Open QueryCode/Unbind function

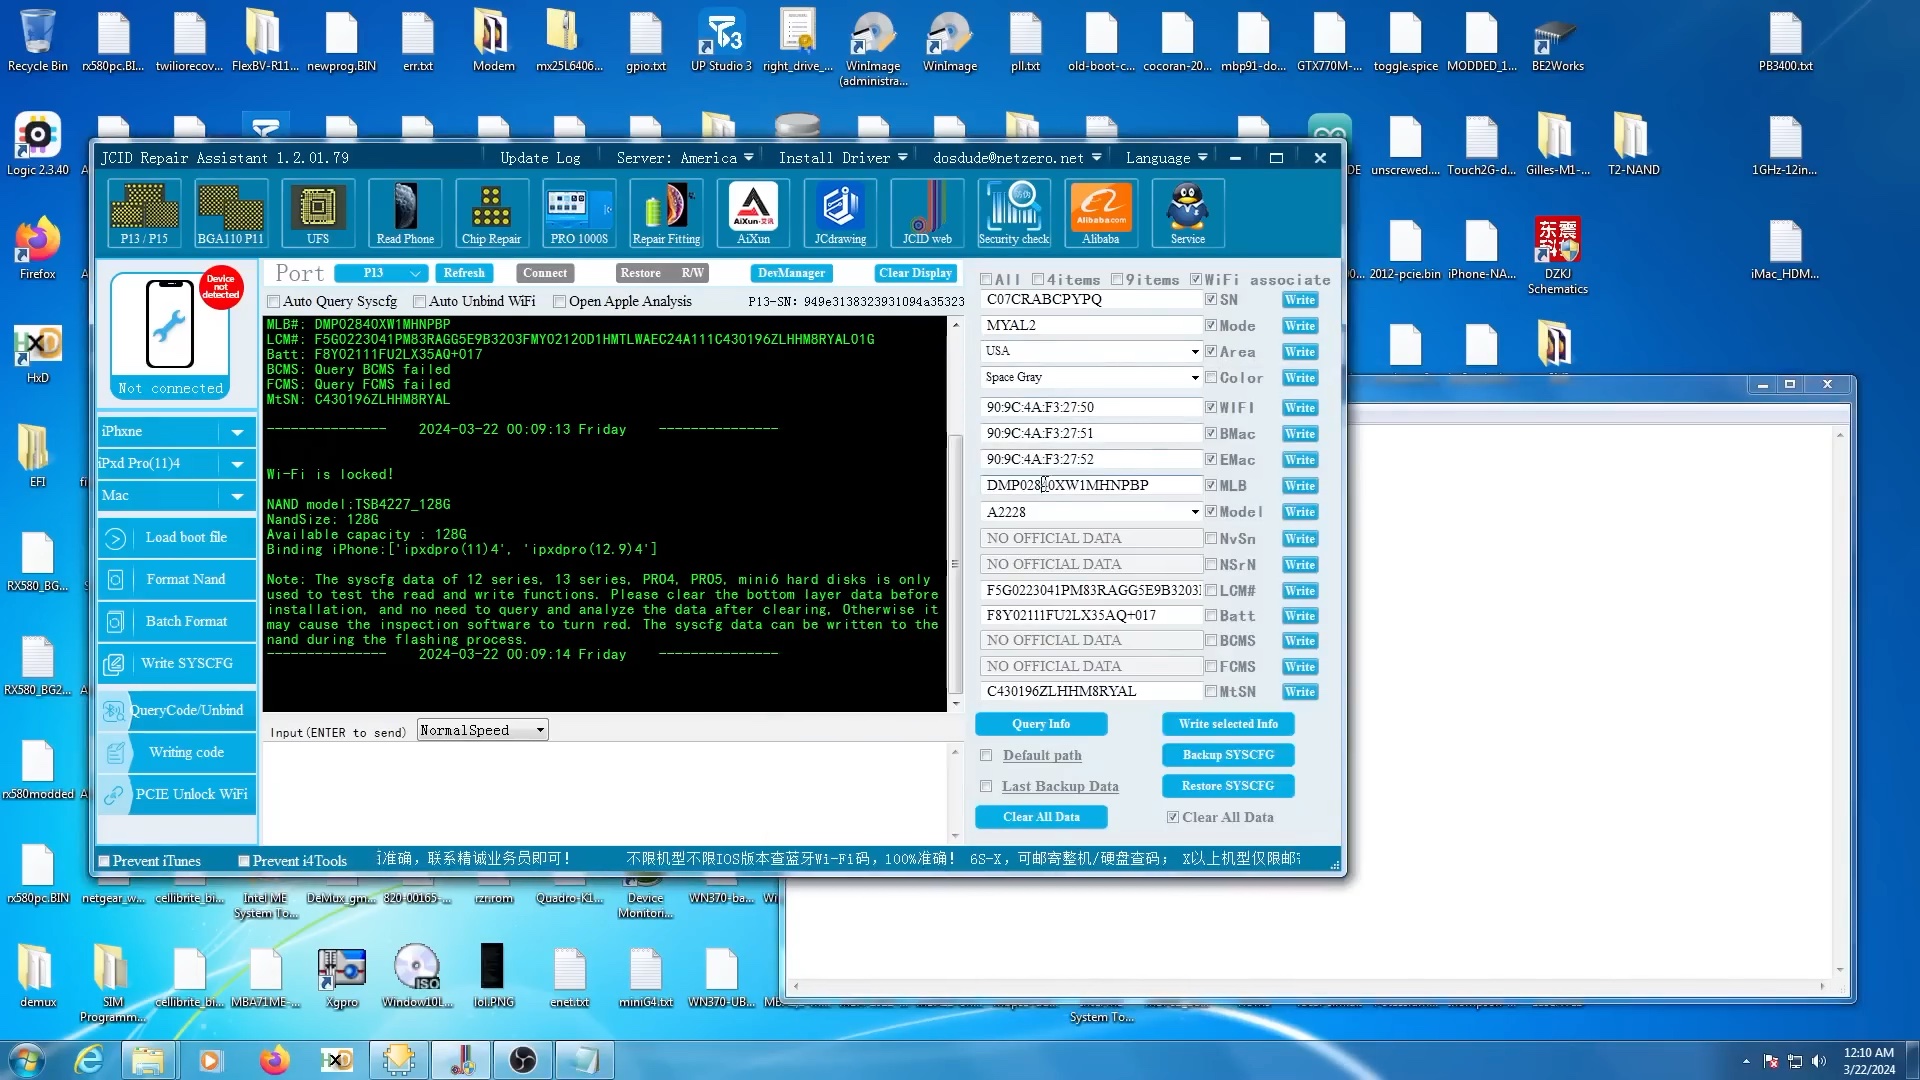[x=177, y=711]
